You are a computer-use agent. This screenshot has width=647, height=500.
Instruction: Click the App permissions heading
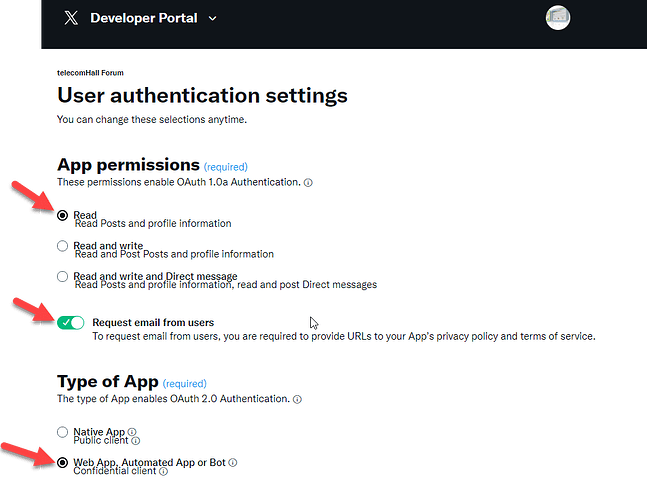click(x=128, y=165)
